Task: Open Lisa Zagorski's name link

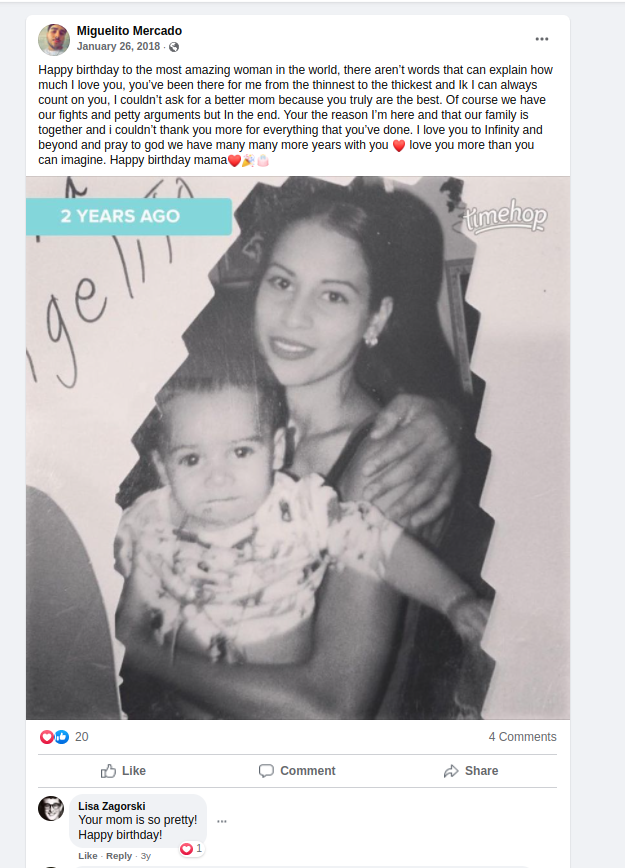Action: tap(112, 806)
